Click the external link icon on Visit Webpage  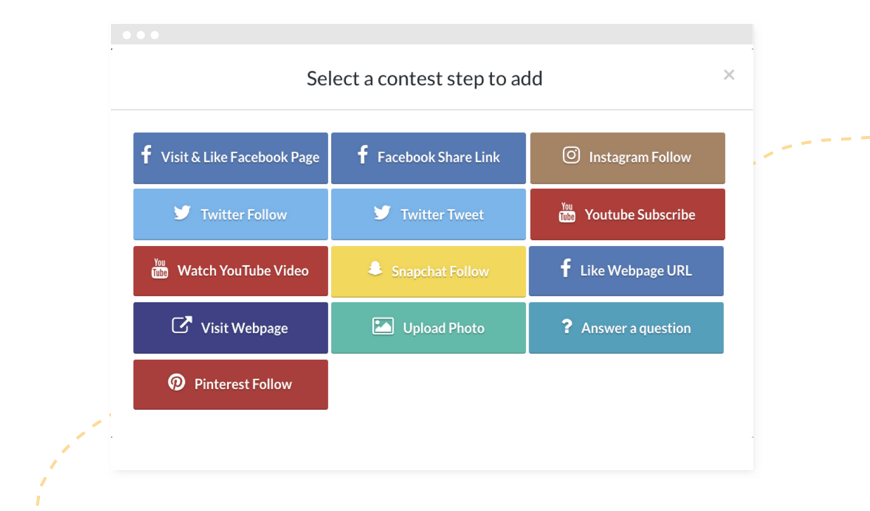(181, 325)
